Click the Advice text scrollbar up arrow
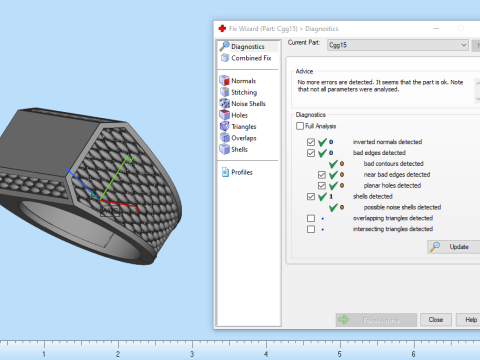The width and height of the screenshot is (480, 360). (x=477, y=83)
